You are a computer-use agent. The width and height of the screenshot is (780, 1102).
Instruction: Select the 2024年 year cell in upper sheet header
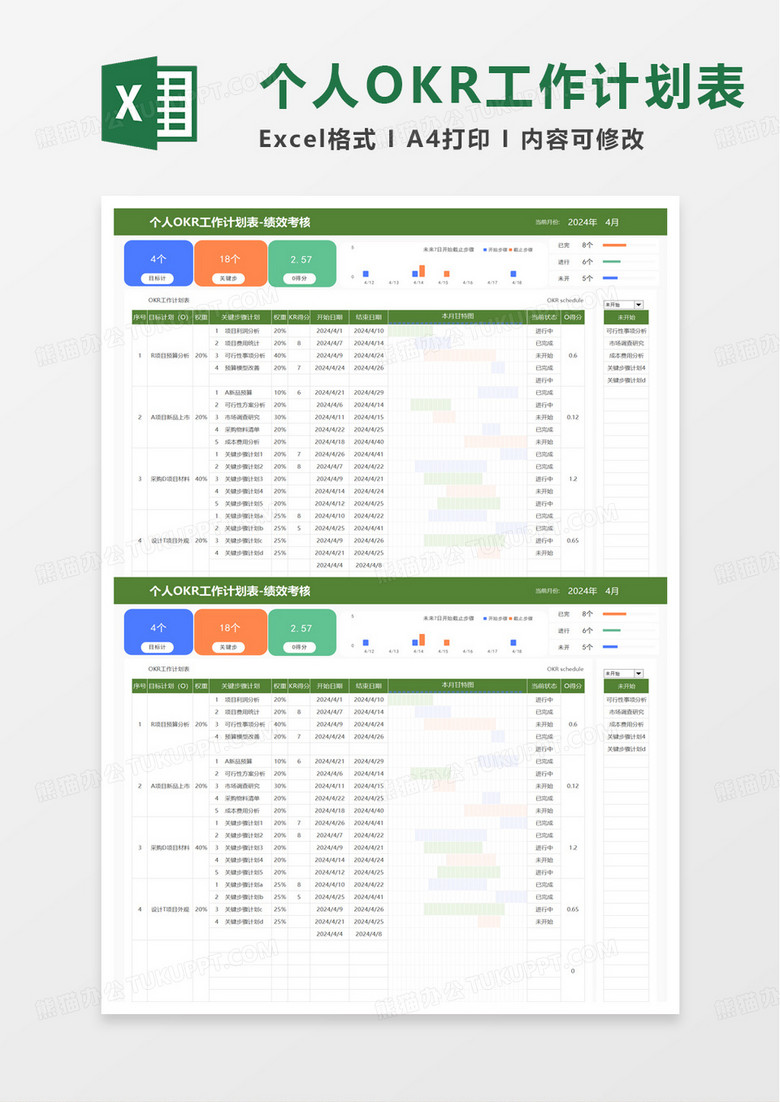[581, 222]
